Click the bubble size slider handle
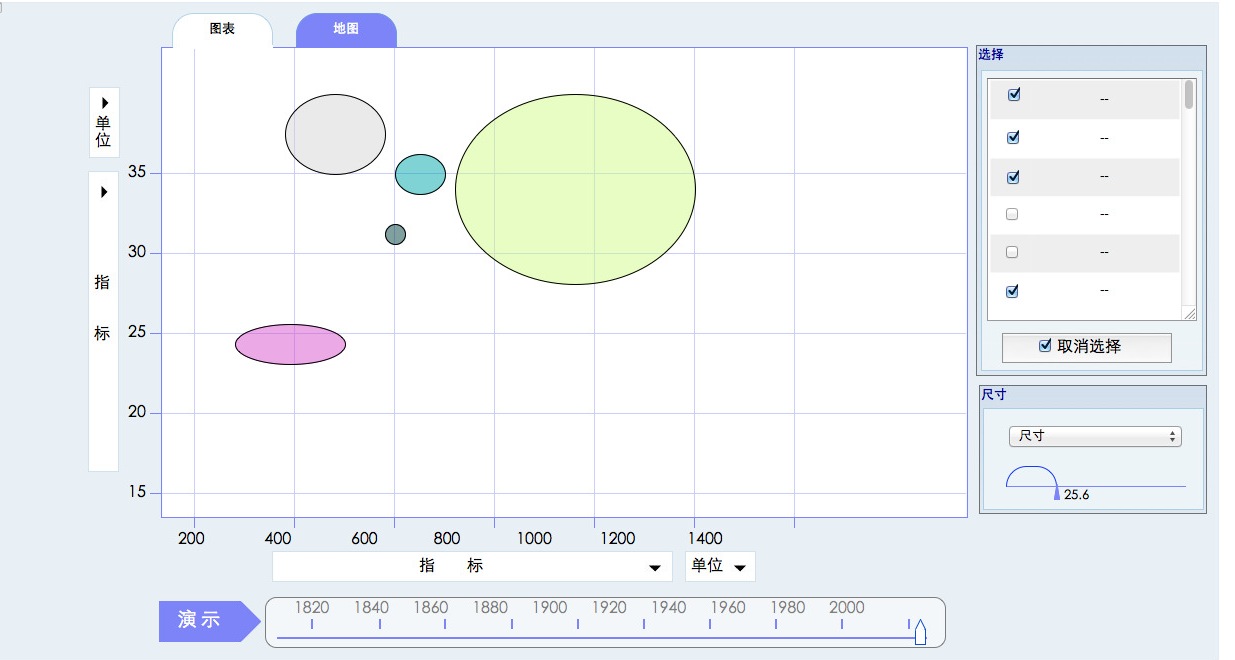Screen dimensions: 1235x660 click(x=1057, y=493)
